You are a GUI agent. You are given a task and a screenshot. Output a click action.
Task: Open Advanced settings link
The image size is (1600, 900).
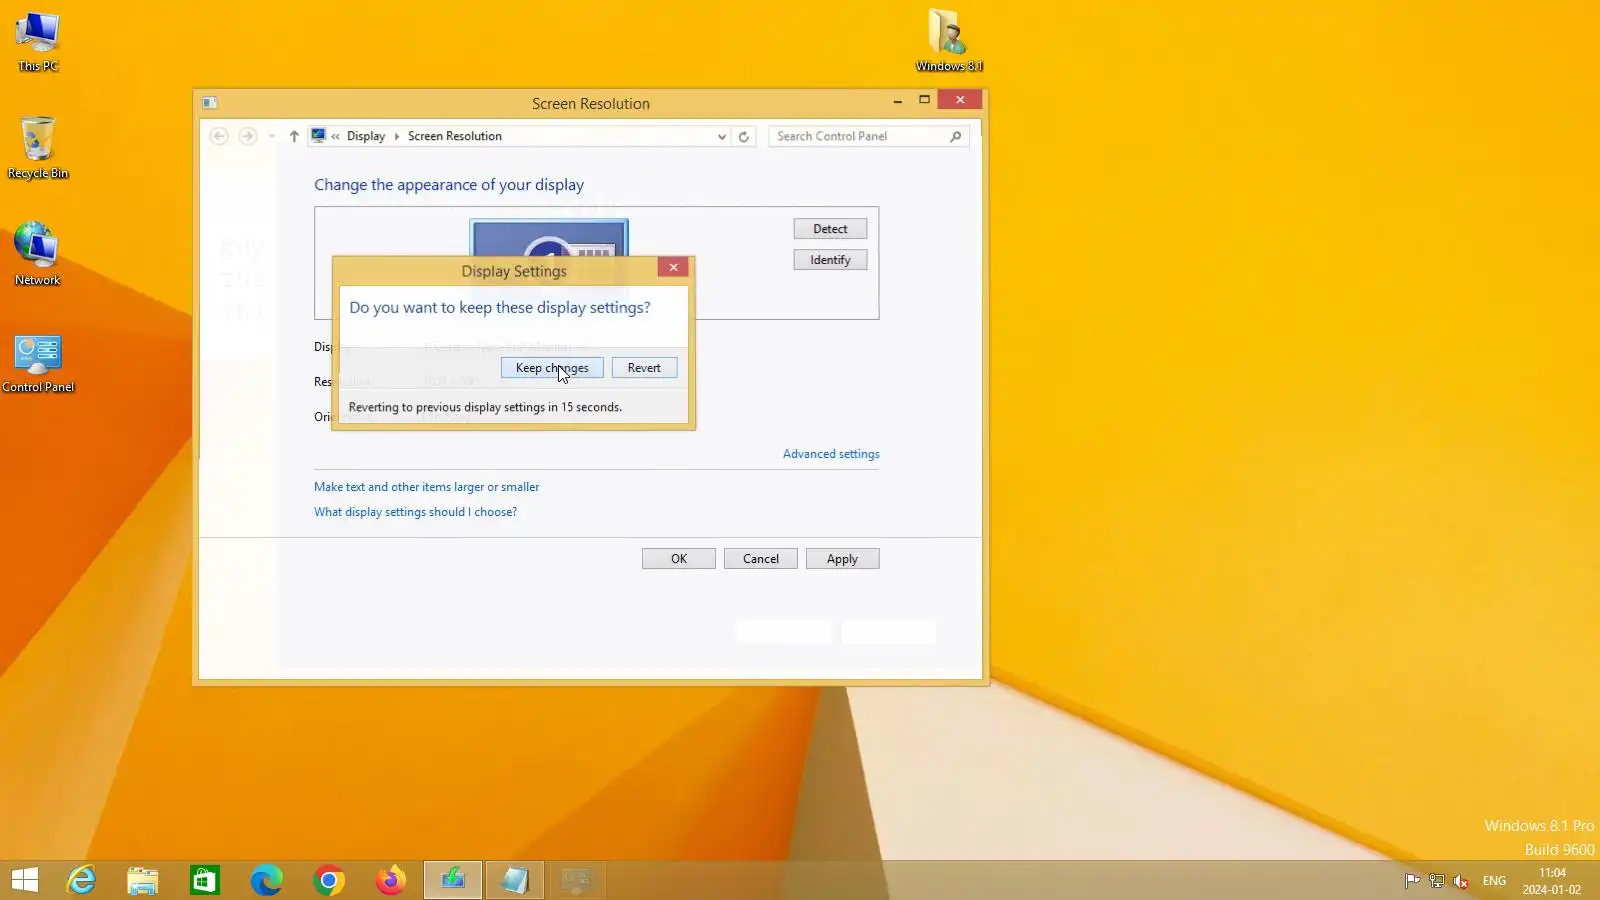tap(831, 454)
